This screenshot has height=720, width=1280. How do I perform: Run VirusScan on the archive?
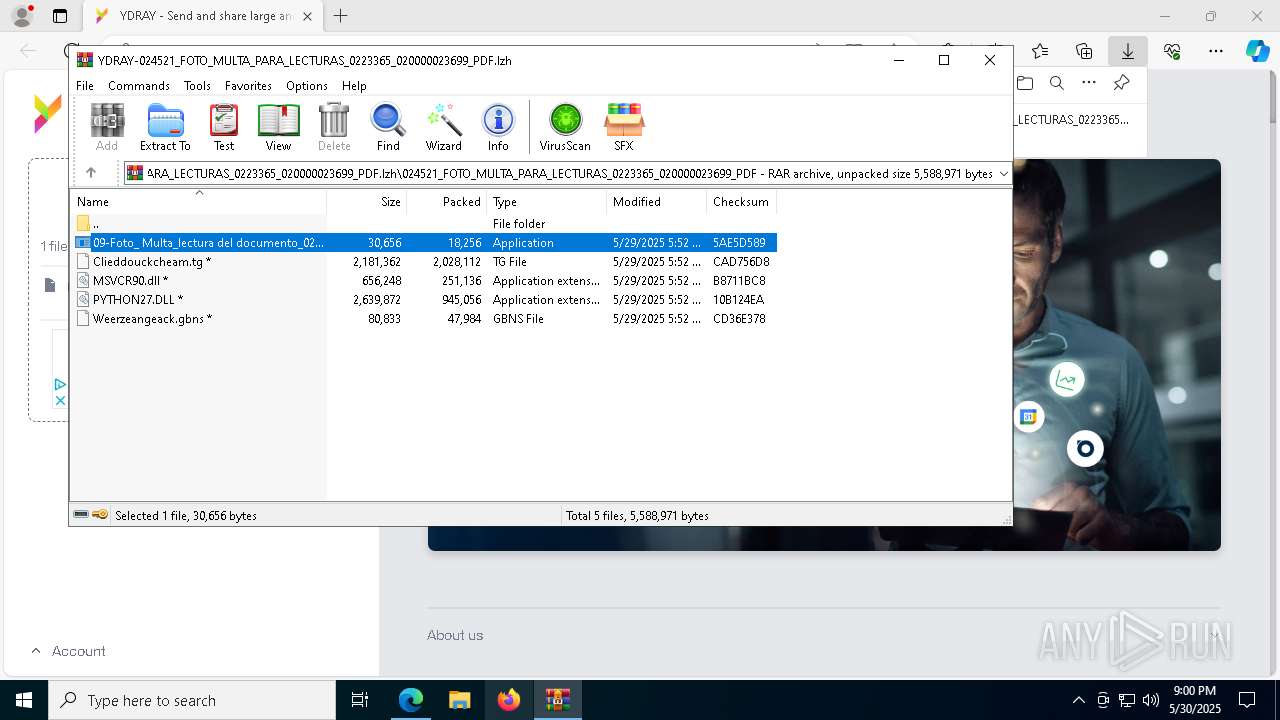(x=565, y=127)
